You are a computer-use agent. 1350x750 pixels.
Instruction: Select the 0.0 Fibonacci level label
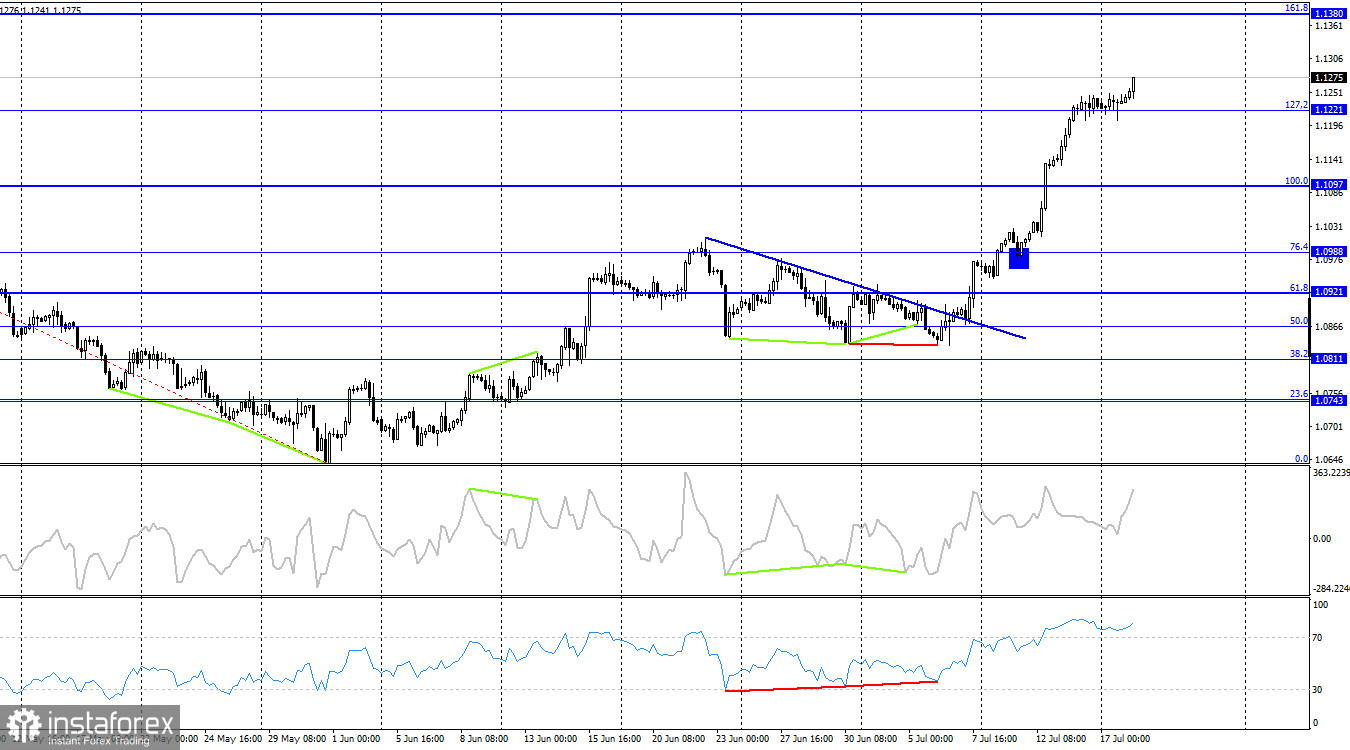click(x=1302, y=459)
